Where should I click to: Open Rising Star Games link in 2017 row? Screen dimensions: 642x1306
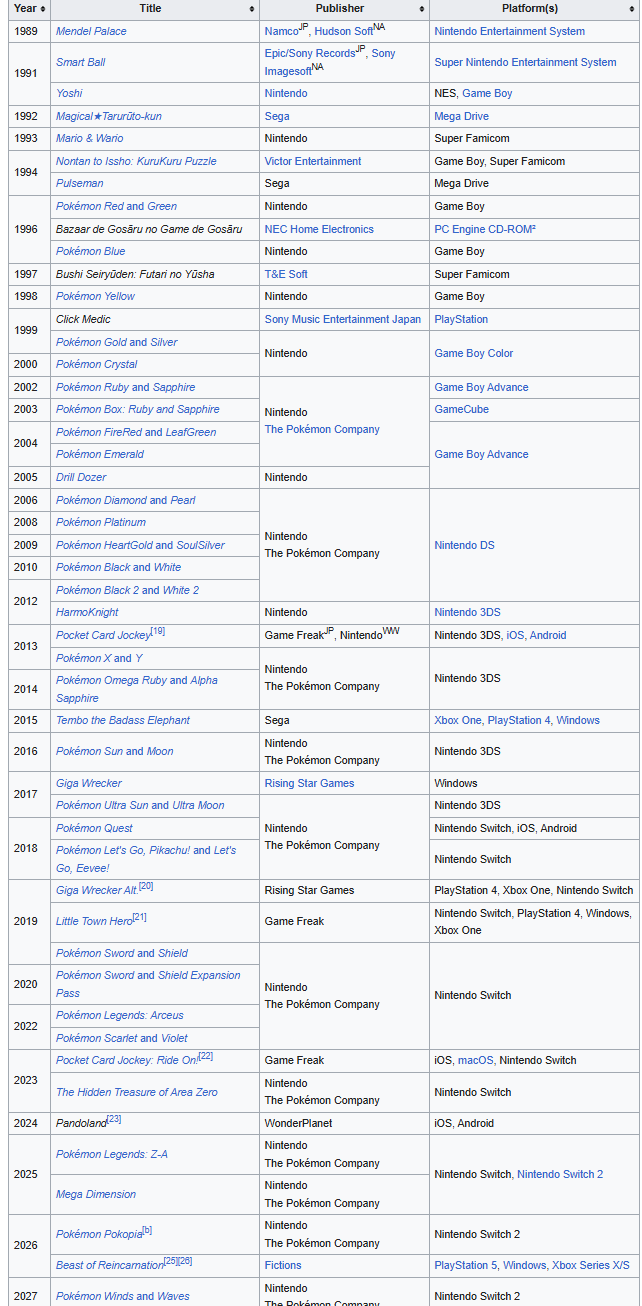click(309, 783)
